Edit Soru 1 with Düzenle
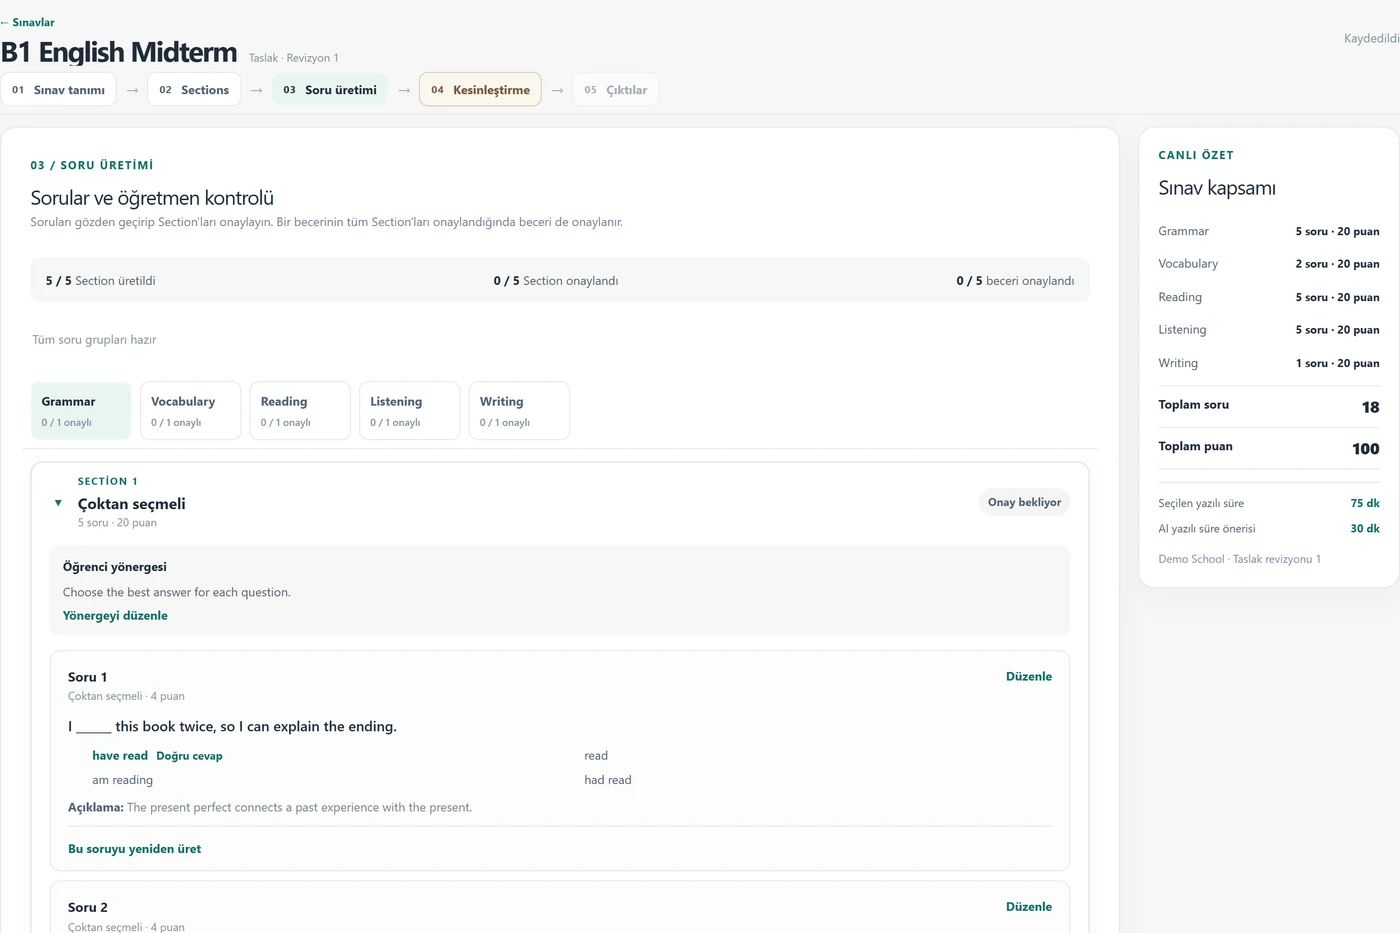1400x933 pixels. 1028,676
